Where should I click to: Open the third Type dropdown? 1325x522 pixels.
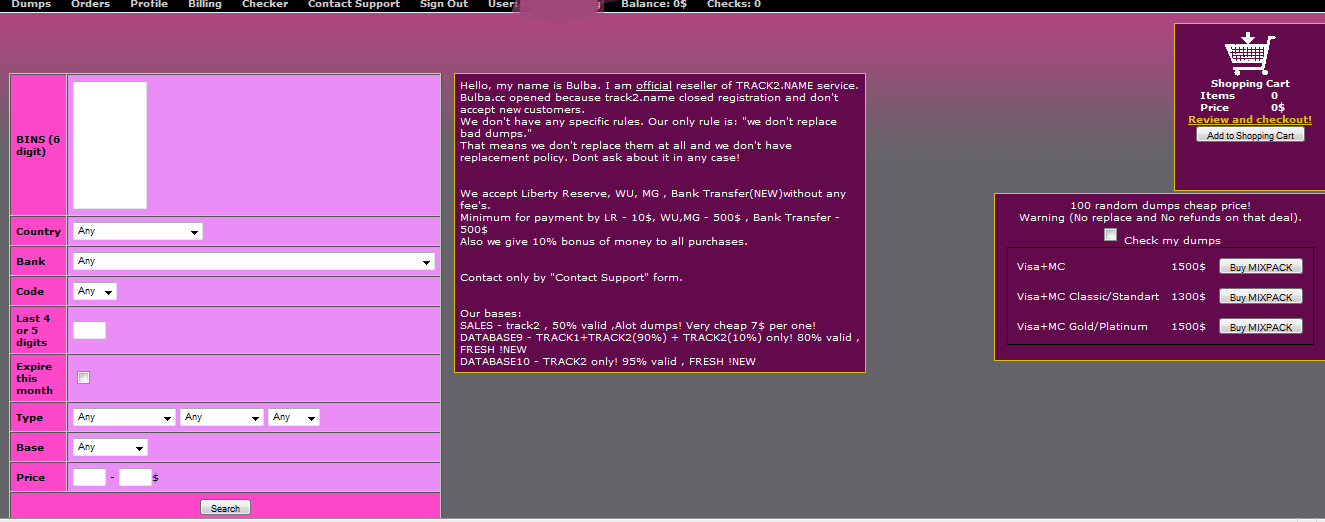(x=294, y=417)
